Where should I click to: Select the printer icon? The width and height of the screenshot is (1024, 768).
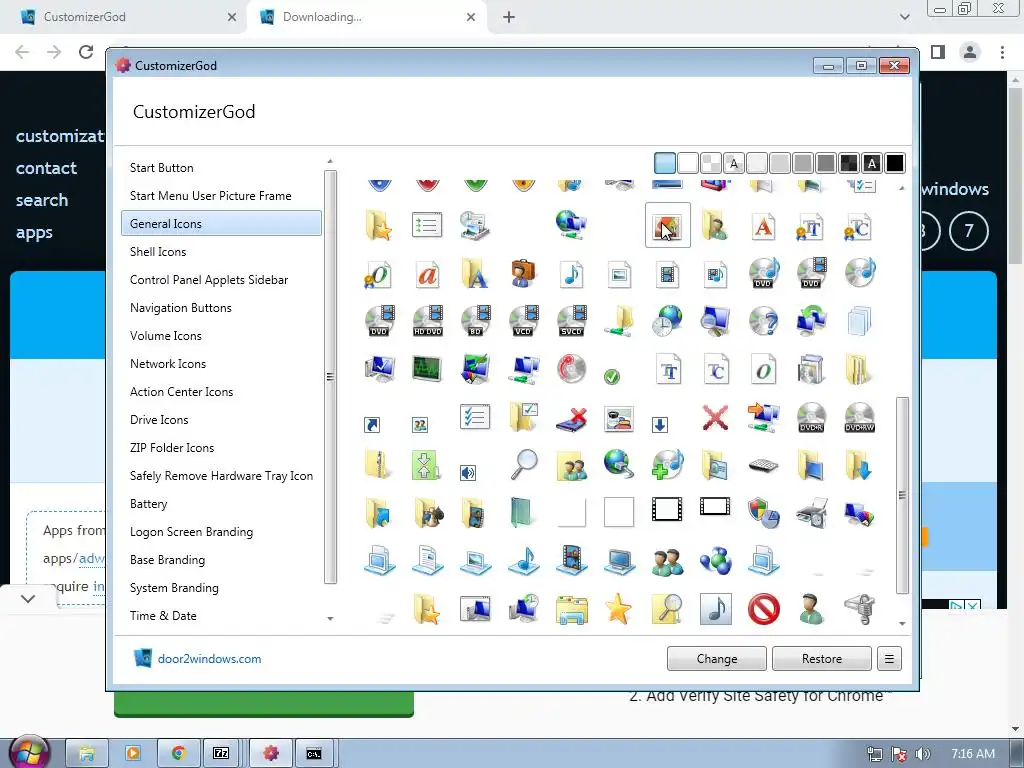(811, 513)
